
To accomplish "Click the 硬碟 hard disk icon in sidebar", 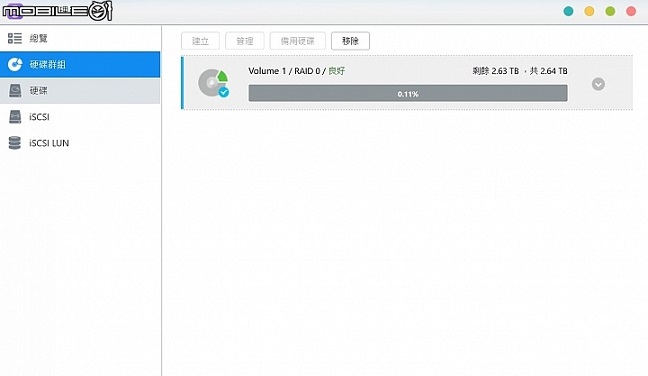I will (15, 90).
